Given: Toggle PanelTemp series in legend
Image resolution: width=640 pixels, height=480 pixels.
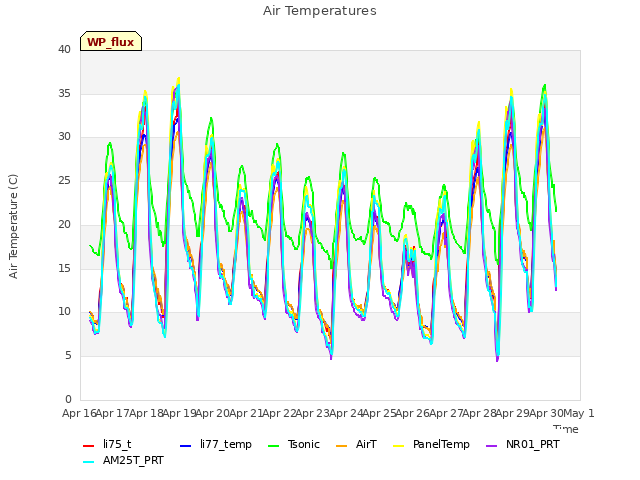Looking at the screenshot, I should point(431,444).
